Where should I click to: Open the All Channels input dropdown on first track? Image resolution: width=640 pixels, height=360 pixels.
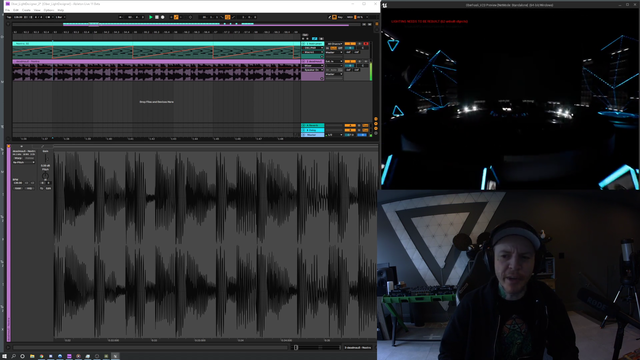click(334, 44)
